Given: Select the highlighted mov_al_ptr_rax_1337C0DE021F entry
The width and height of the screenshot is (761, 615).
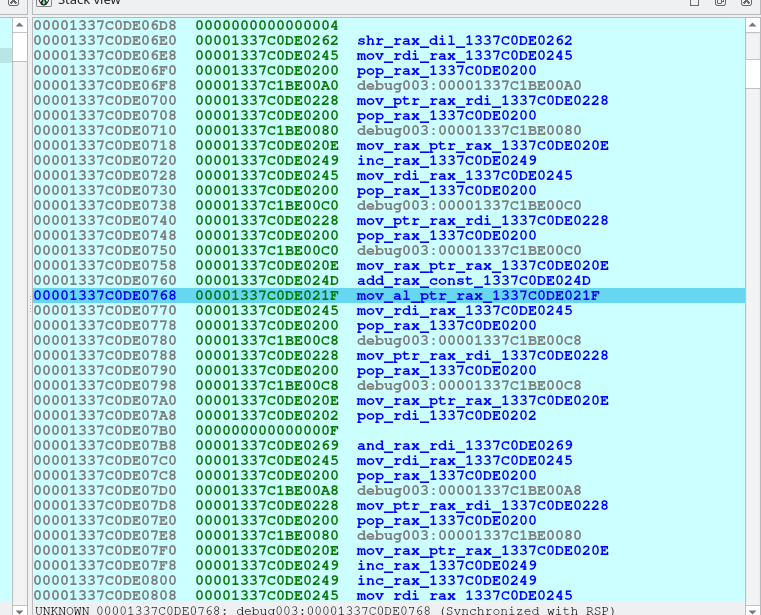Looking at the screenshot, I should point(478,295).
